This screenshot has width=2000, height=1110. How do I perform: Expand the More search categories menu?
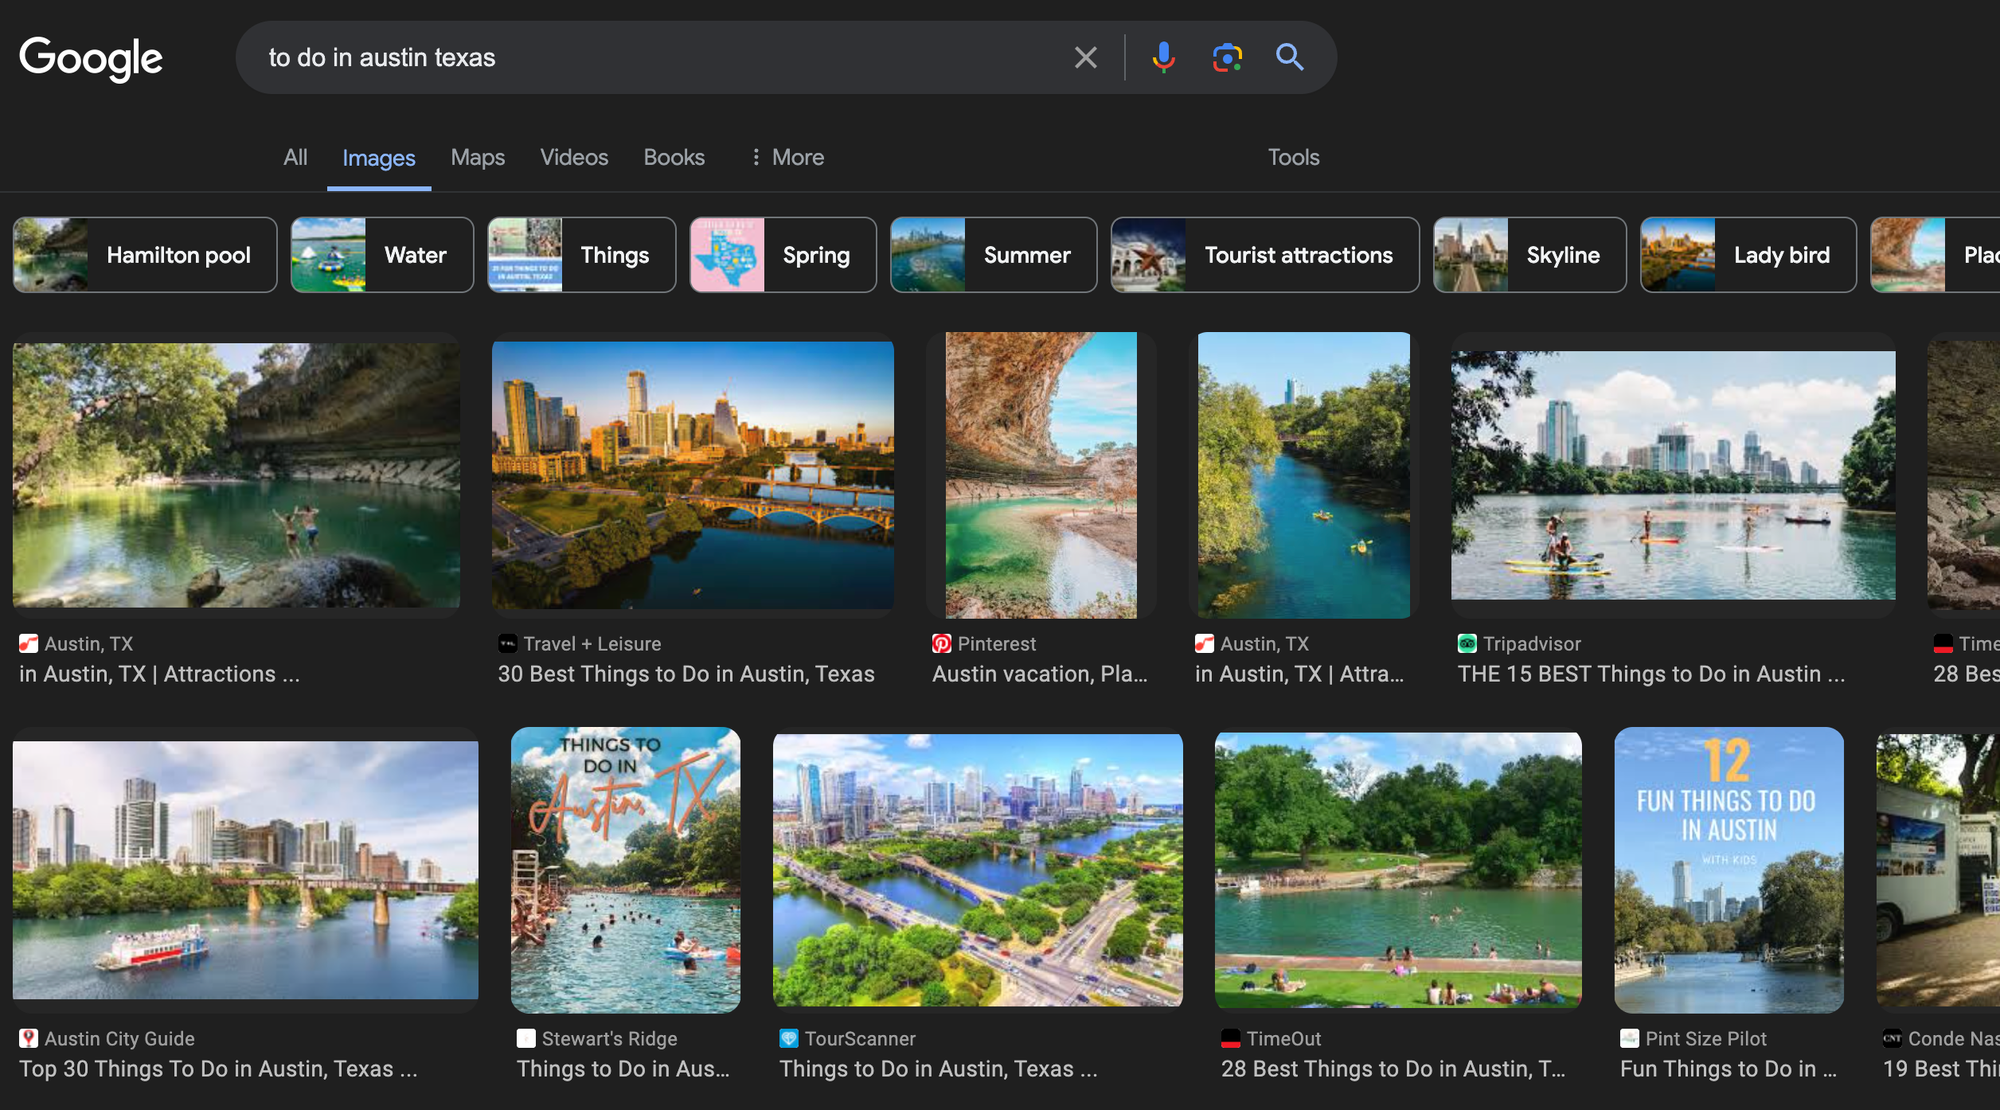coord(786,157)
